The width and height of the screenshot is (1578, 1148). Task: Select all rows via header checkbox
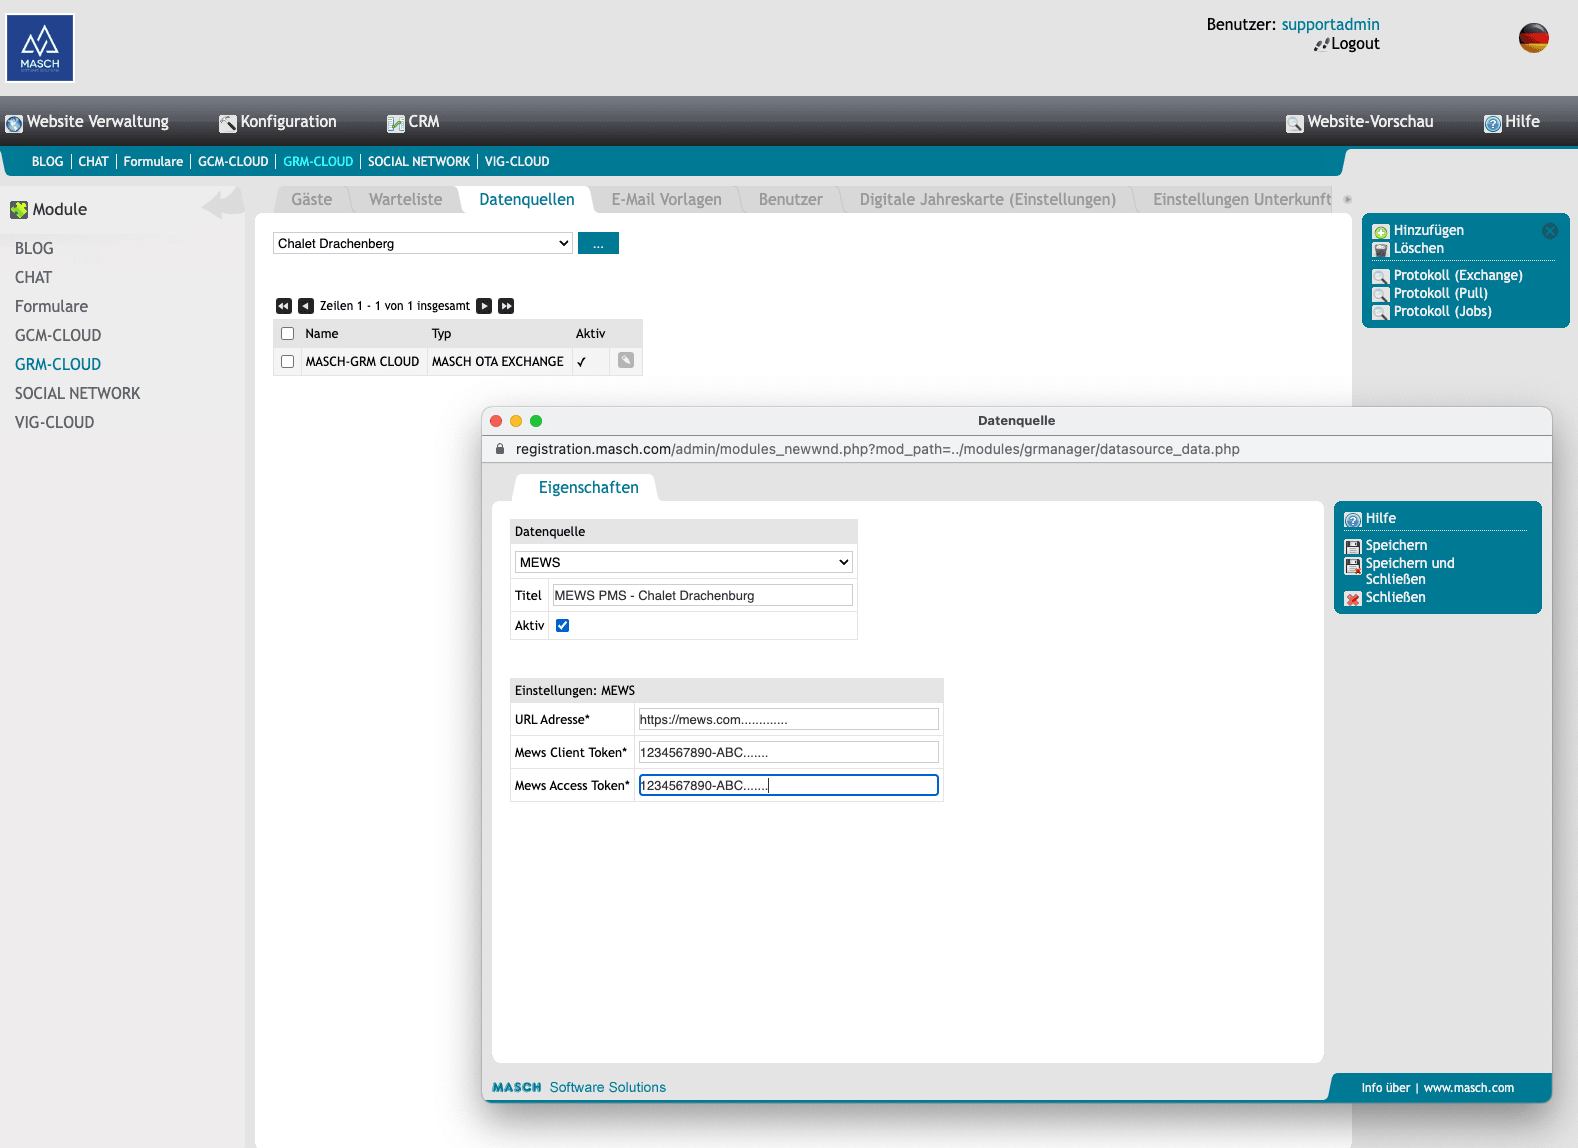[x=288, y=334]
